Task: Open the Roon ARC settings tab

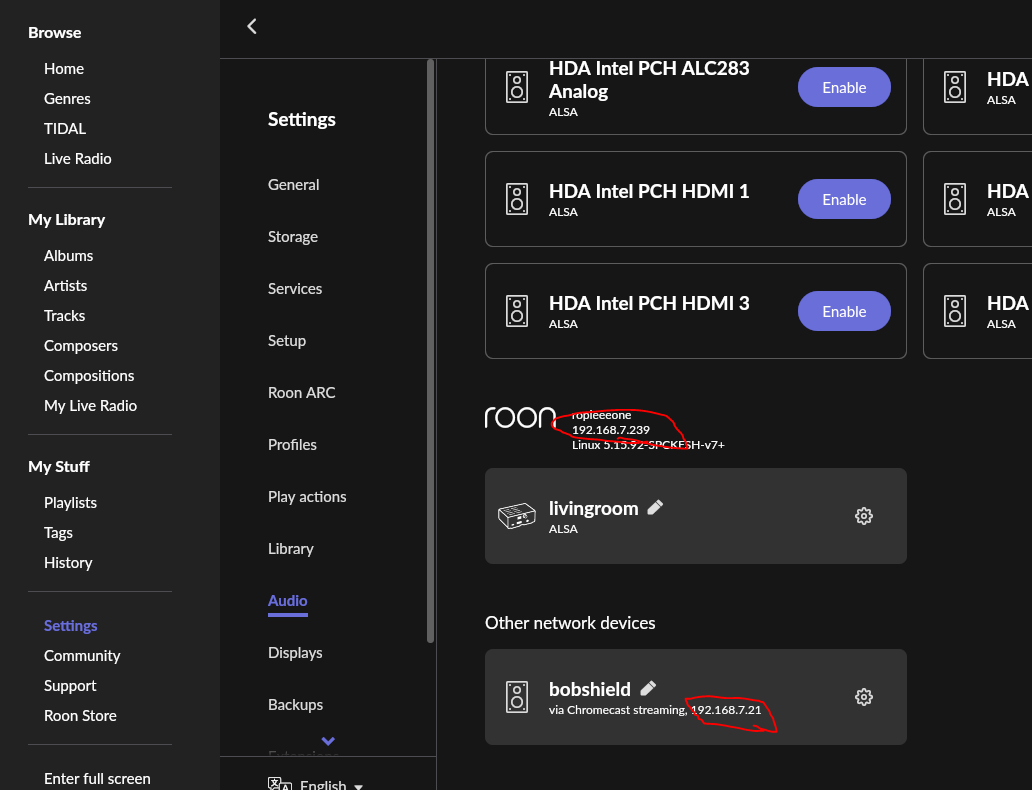Action: tap(301, 393)
